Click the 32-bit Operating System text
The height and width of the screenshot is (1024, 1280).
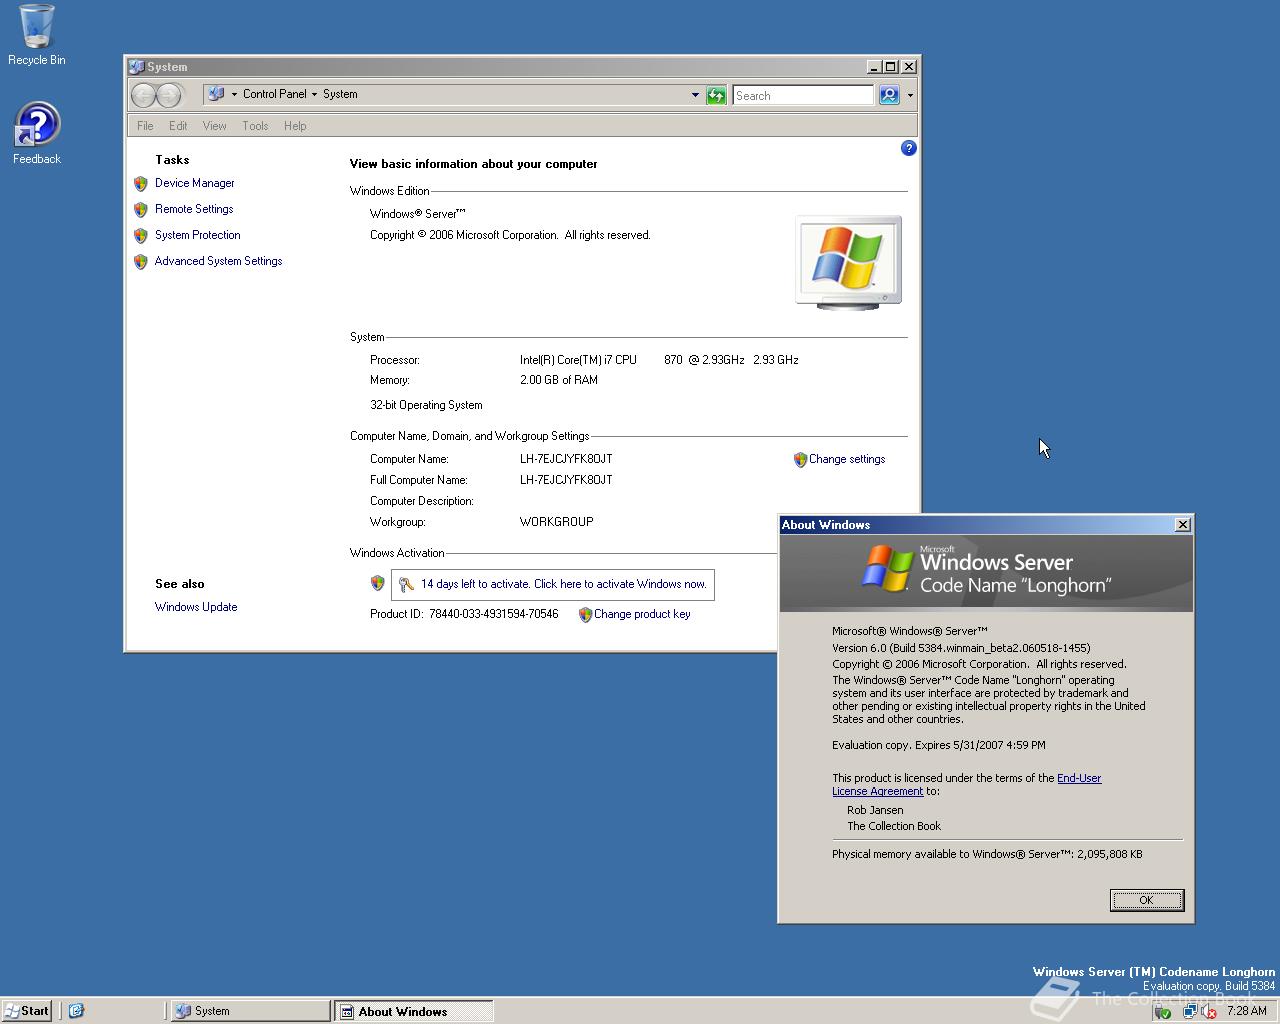tap(426, 405)
